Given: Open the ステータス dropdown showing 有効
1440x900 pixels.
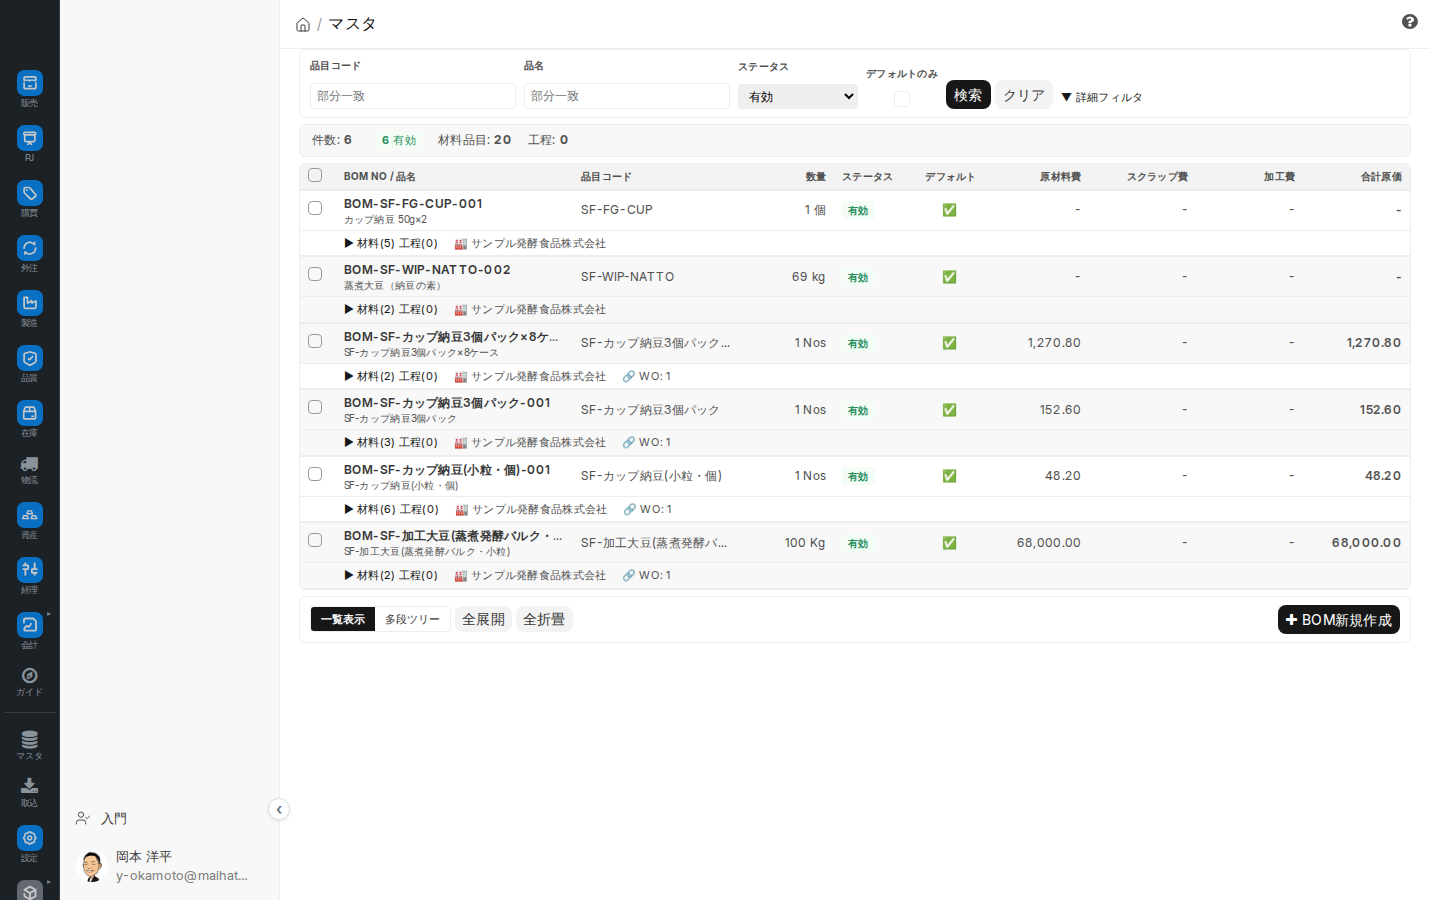Looking at the screenshot, I should [x=798, y=97].
